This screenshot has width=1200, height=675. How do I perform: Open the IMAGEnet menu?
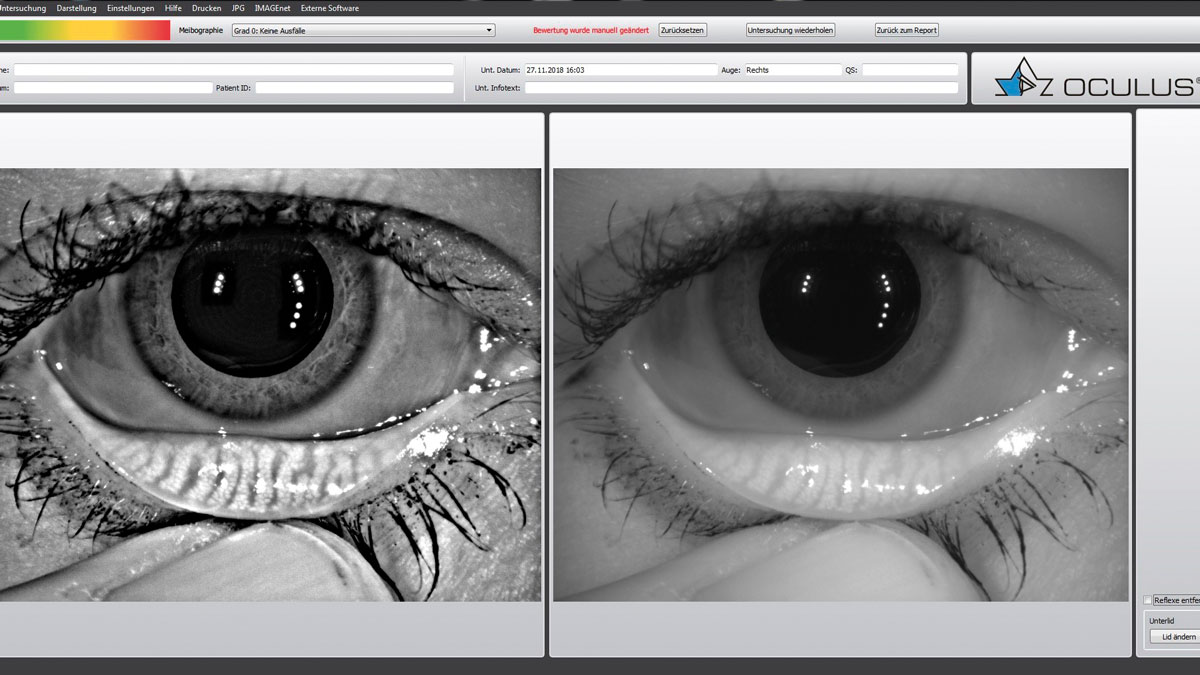[273, 8]
